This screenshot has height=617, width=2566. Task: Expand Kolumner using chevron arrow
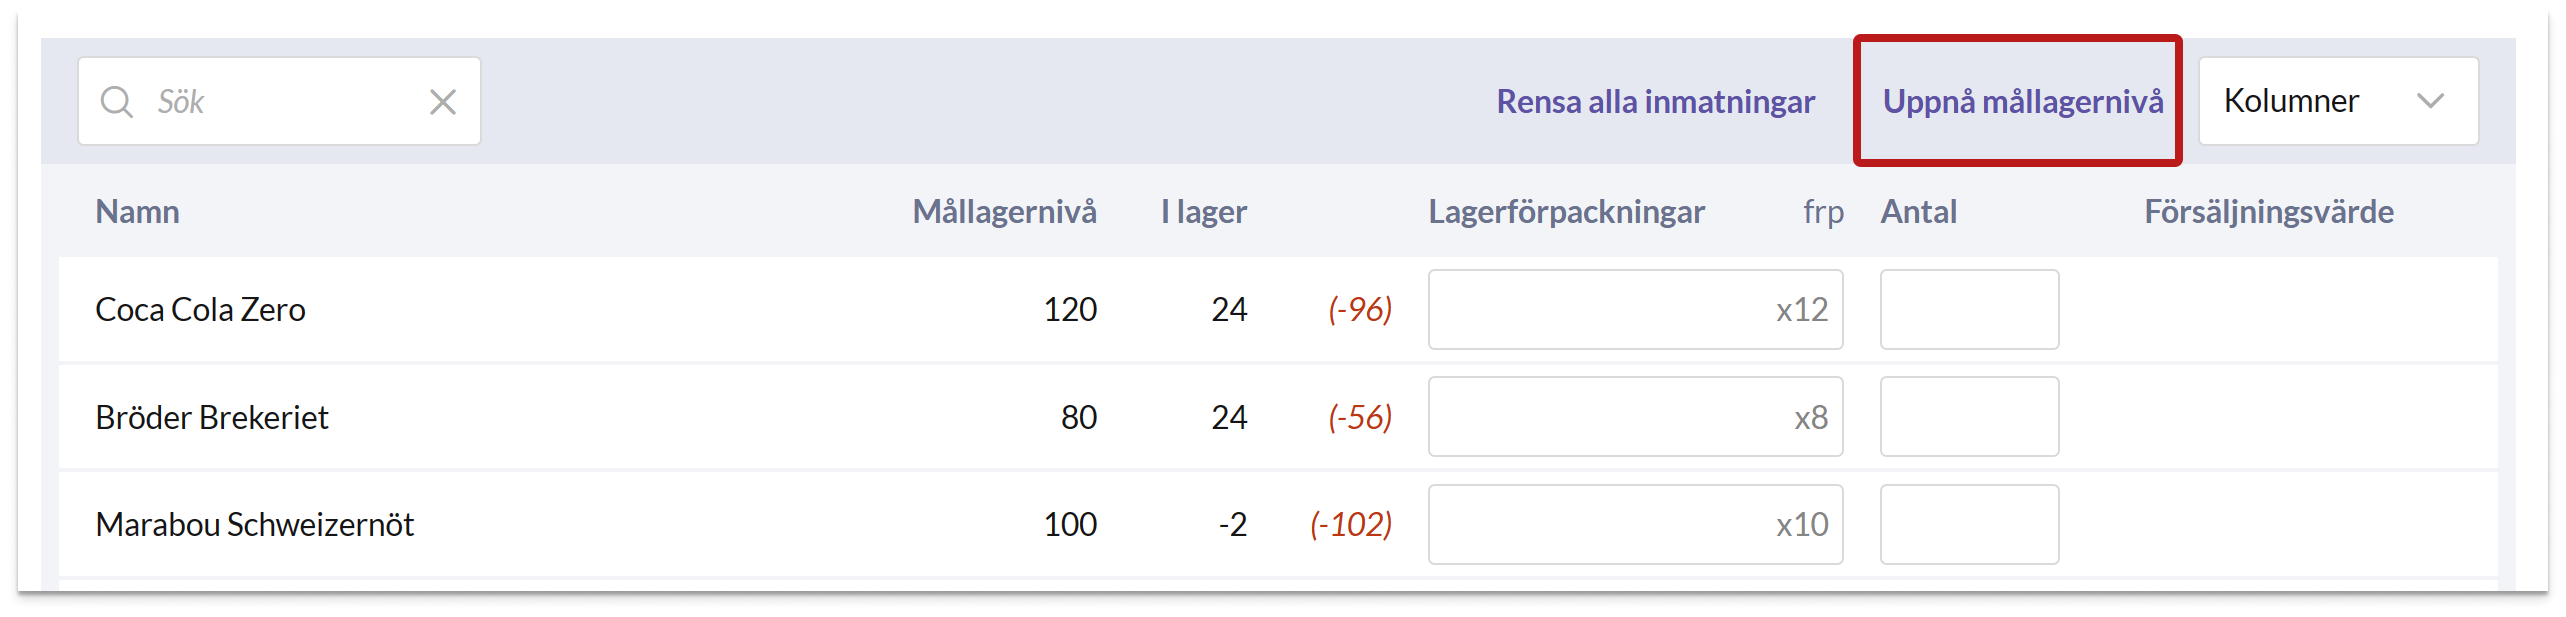pos(2430,101)
